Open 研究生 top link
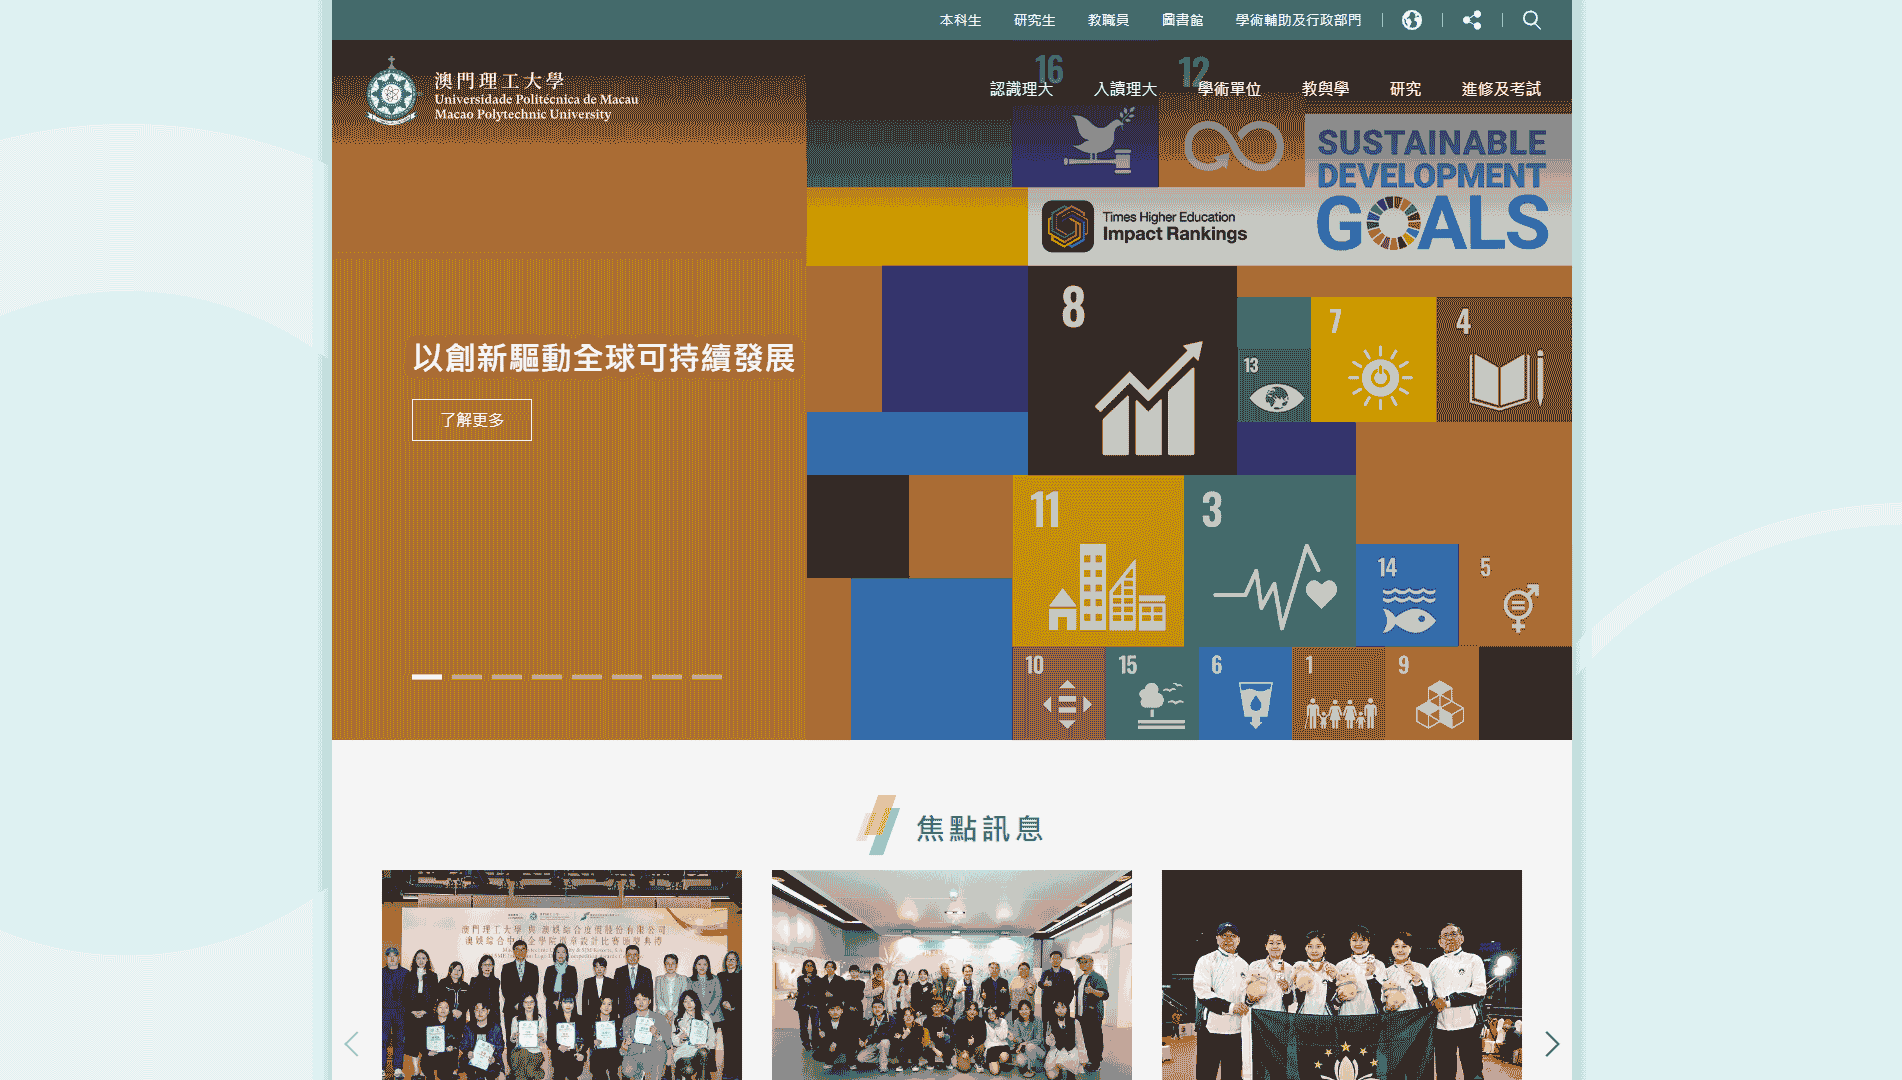 [x=1034, y=20]
